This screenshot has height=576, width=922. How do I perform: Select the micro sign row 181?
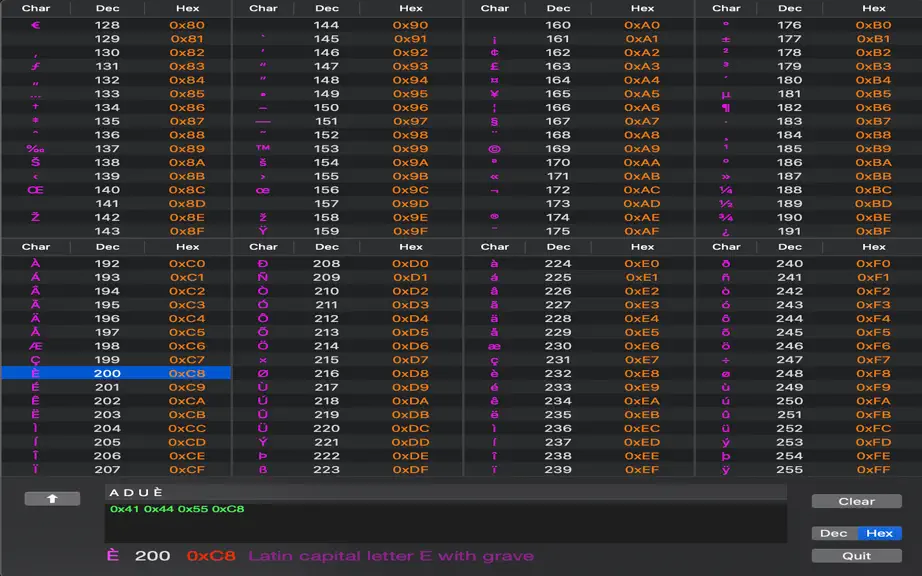(x=809, y=94)
